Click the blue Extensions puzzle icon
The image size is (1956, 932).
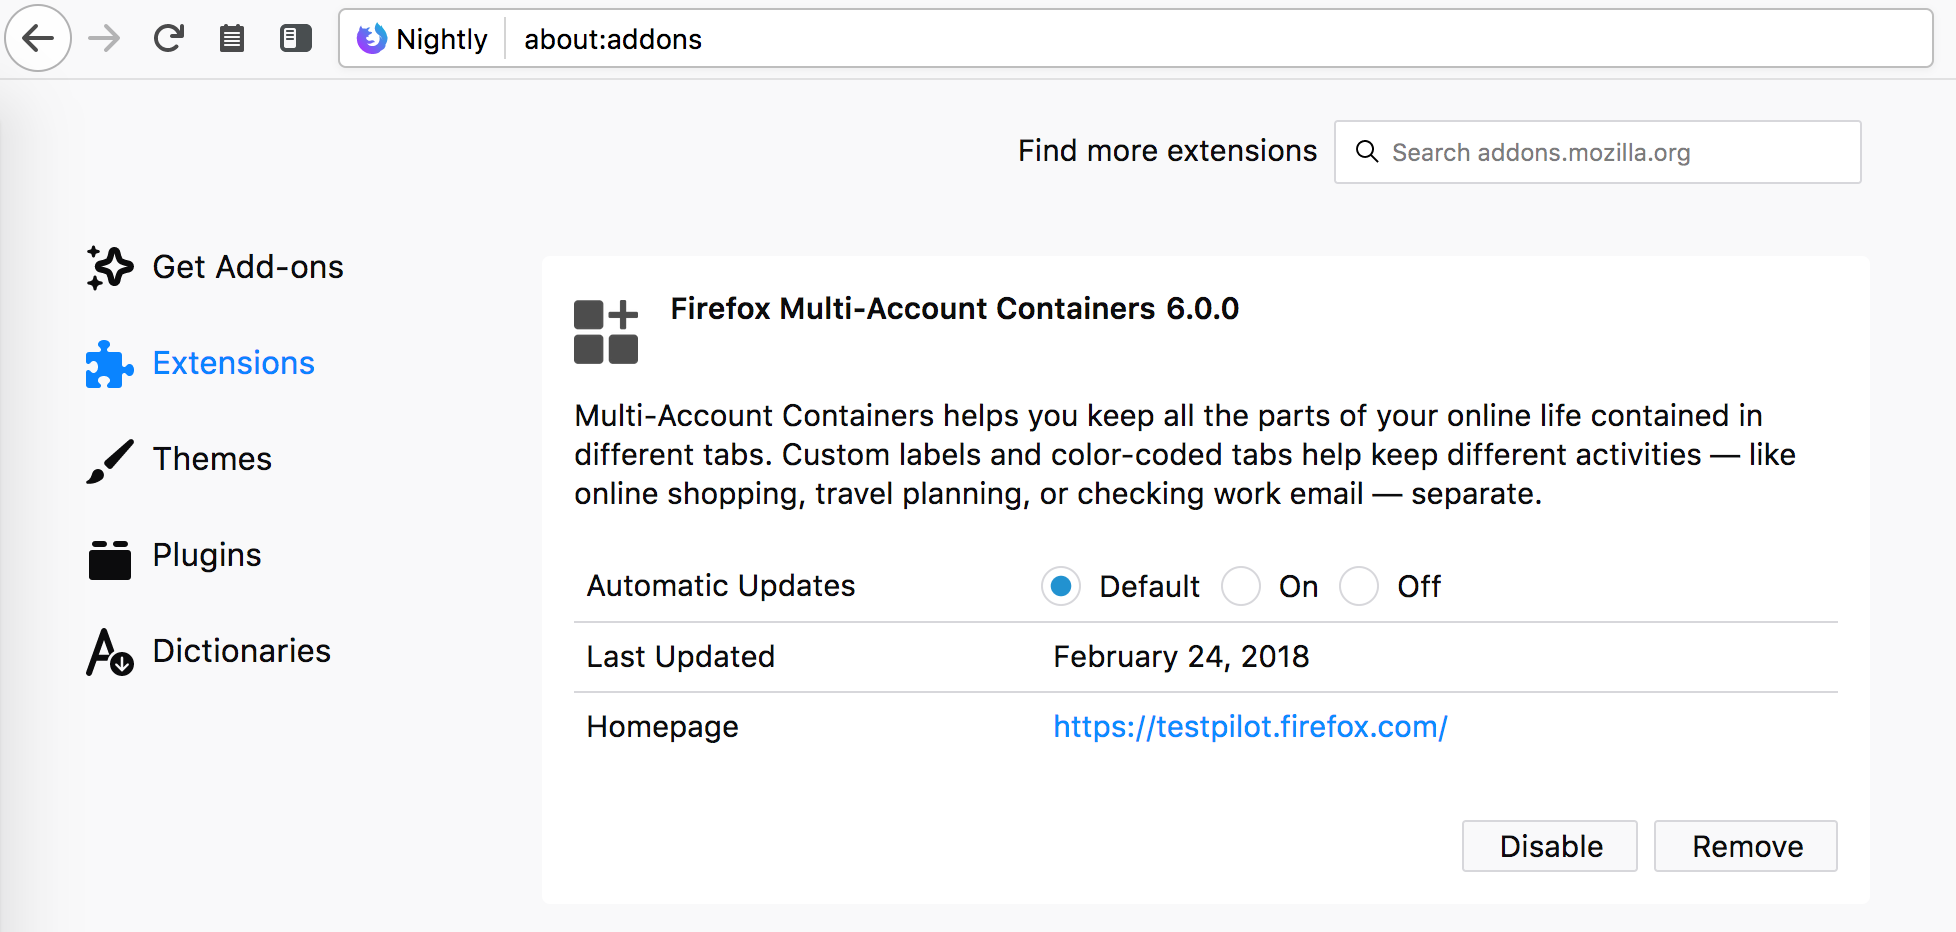coord(108,363)
